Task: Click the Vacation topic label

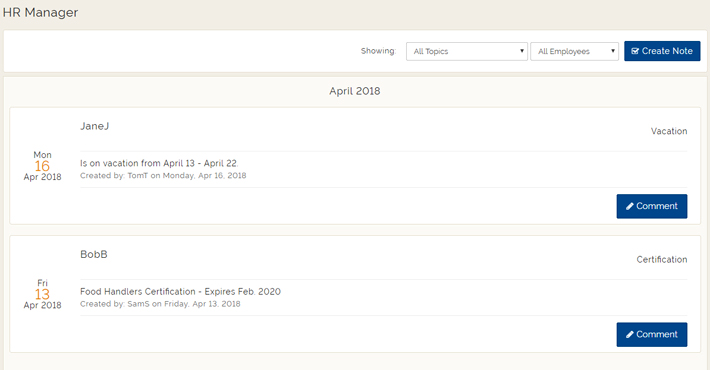Action: click(669, 131)
